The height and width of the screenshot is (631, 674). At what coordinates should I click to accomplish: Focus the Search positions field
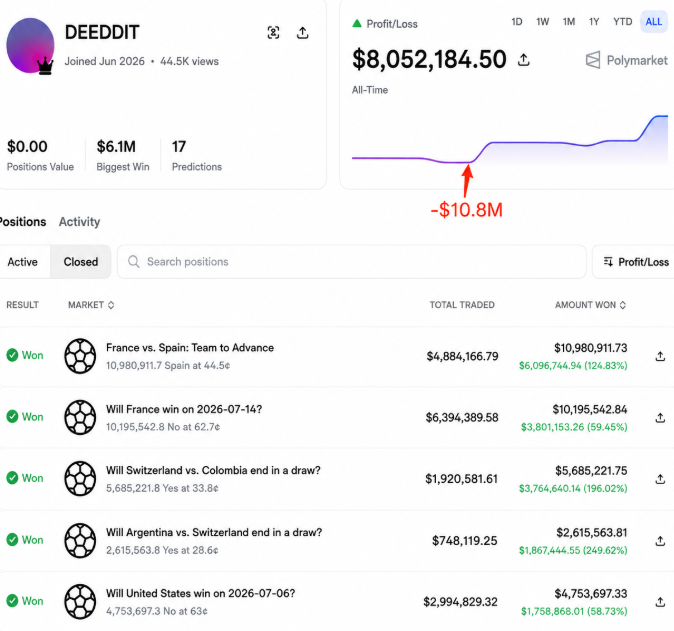point(352,262)
